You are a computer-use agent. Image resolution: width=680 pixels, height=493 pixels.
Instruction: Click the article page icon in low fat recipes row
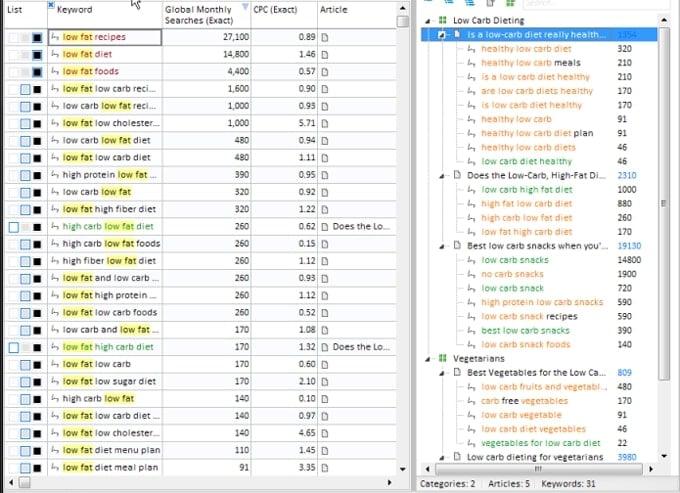point(324,37)
